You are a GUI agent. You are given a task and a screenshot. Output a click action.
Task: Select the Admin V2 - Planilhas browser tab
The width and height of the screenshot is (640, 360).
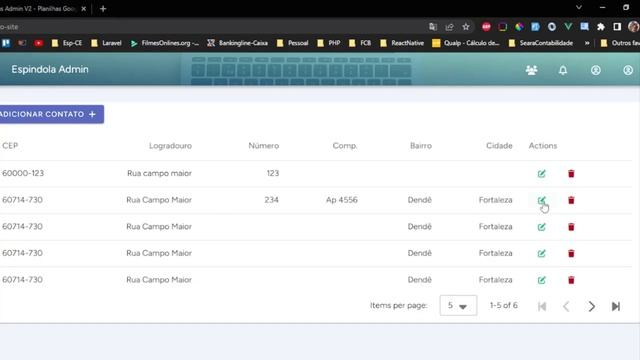(x=39, y=9)
